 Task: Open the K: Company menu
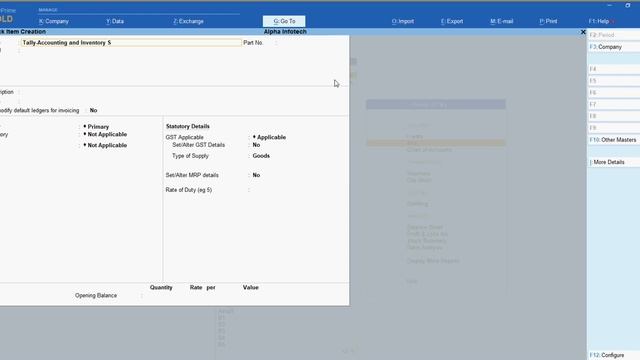(54, 21)
